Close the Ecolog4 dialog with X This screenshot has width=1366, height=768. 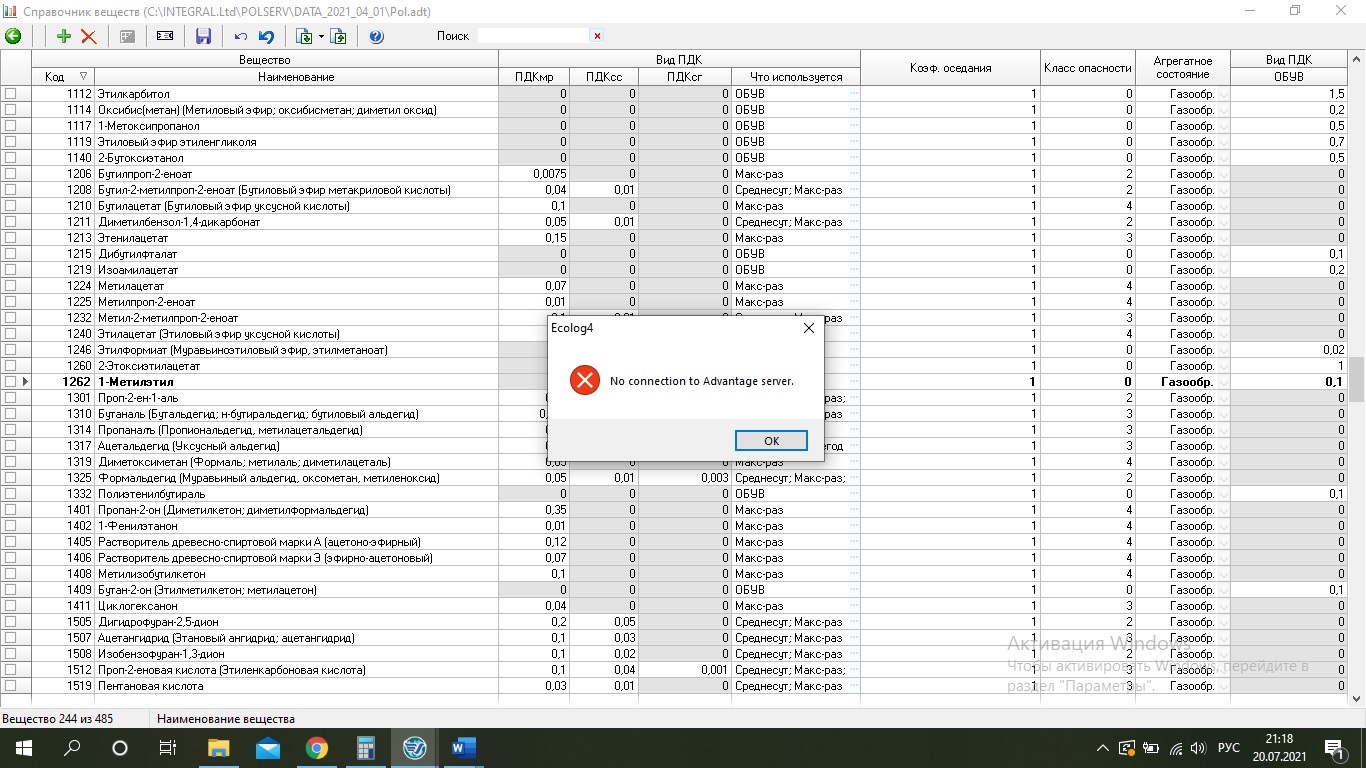(x=808, y=328)
